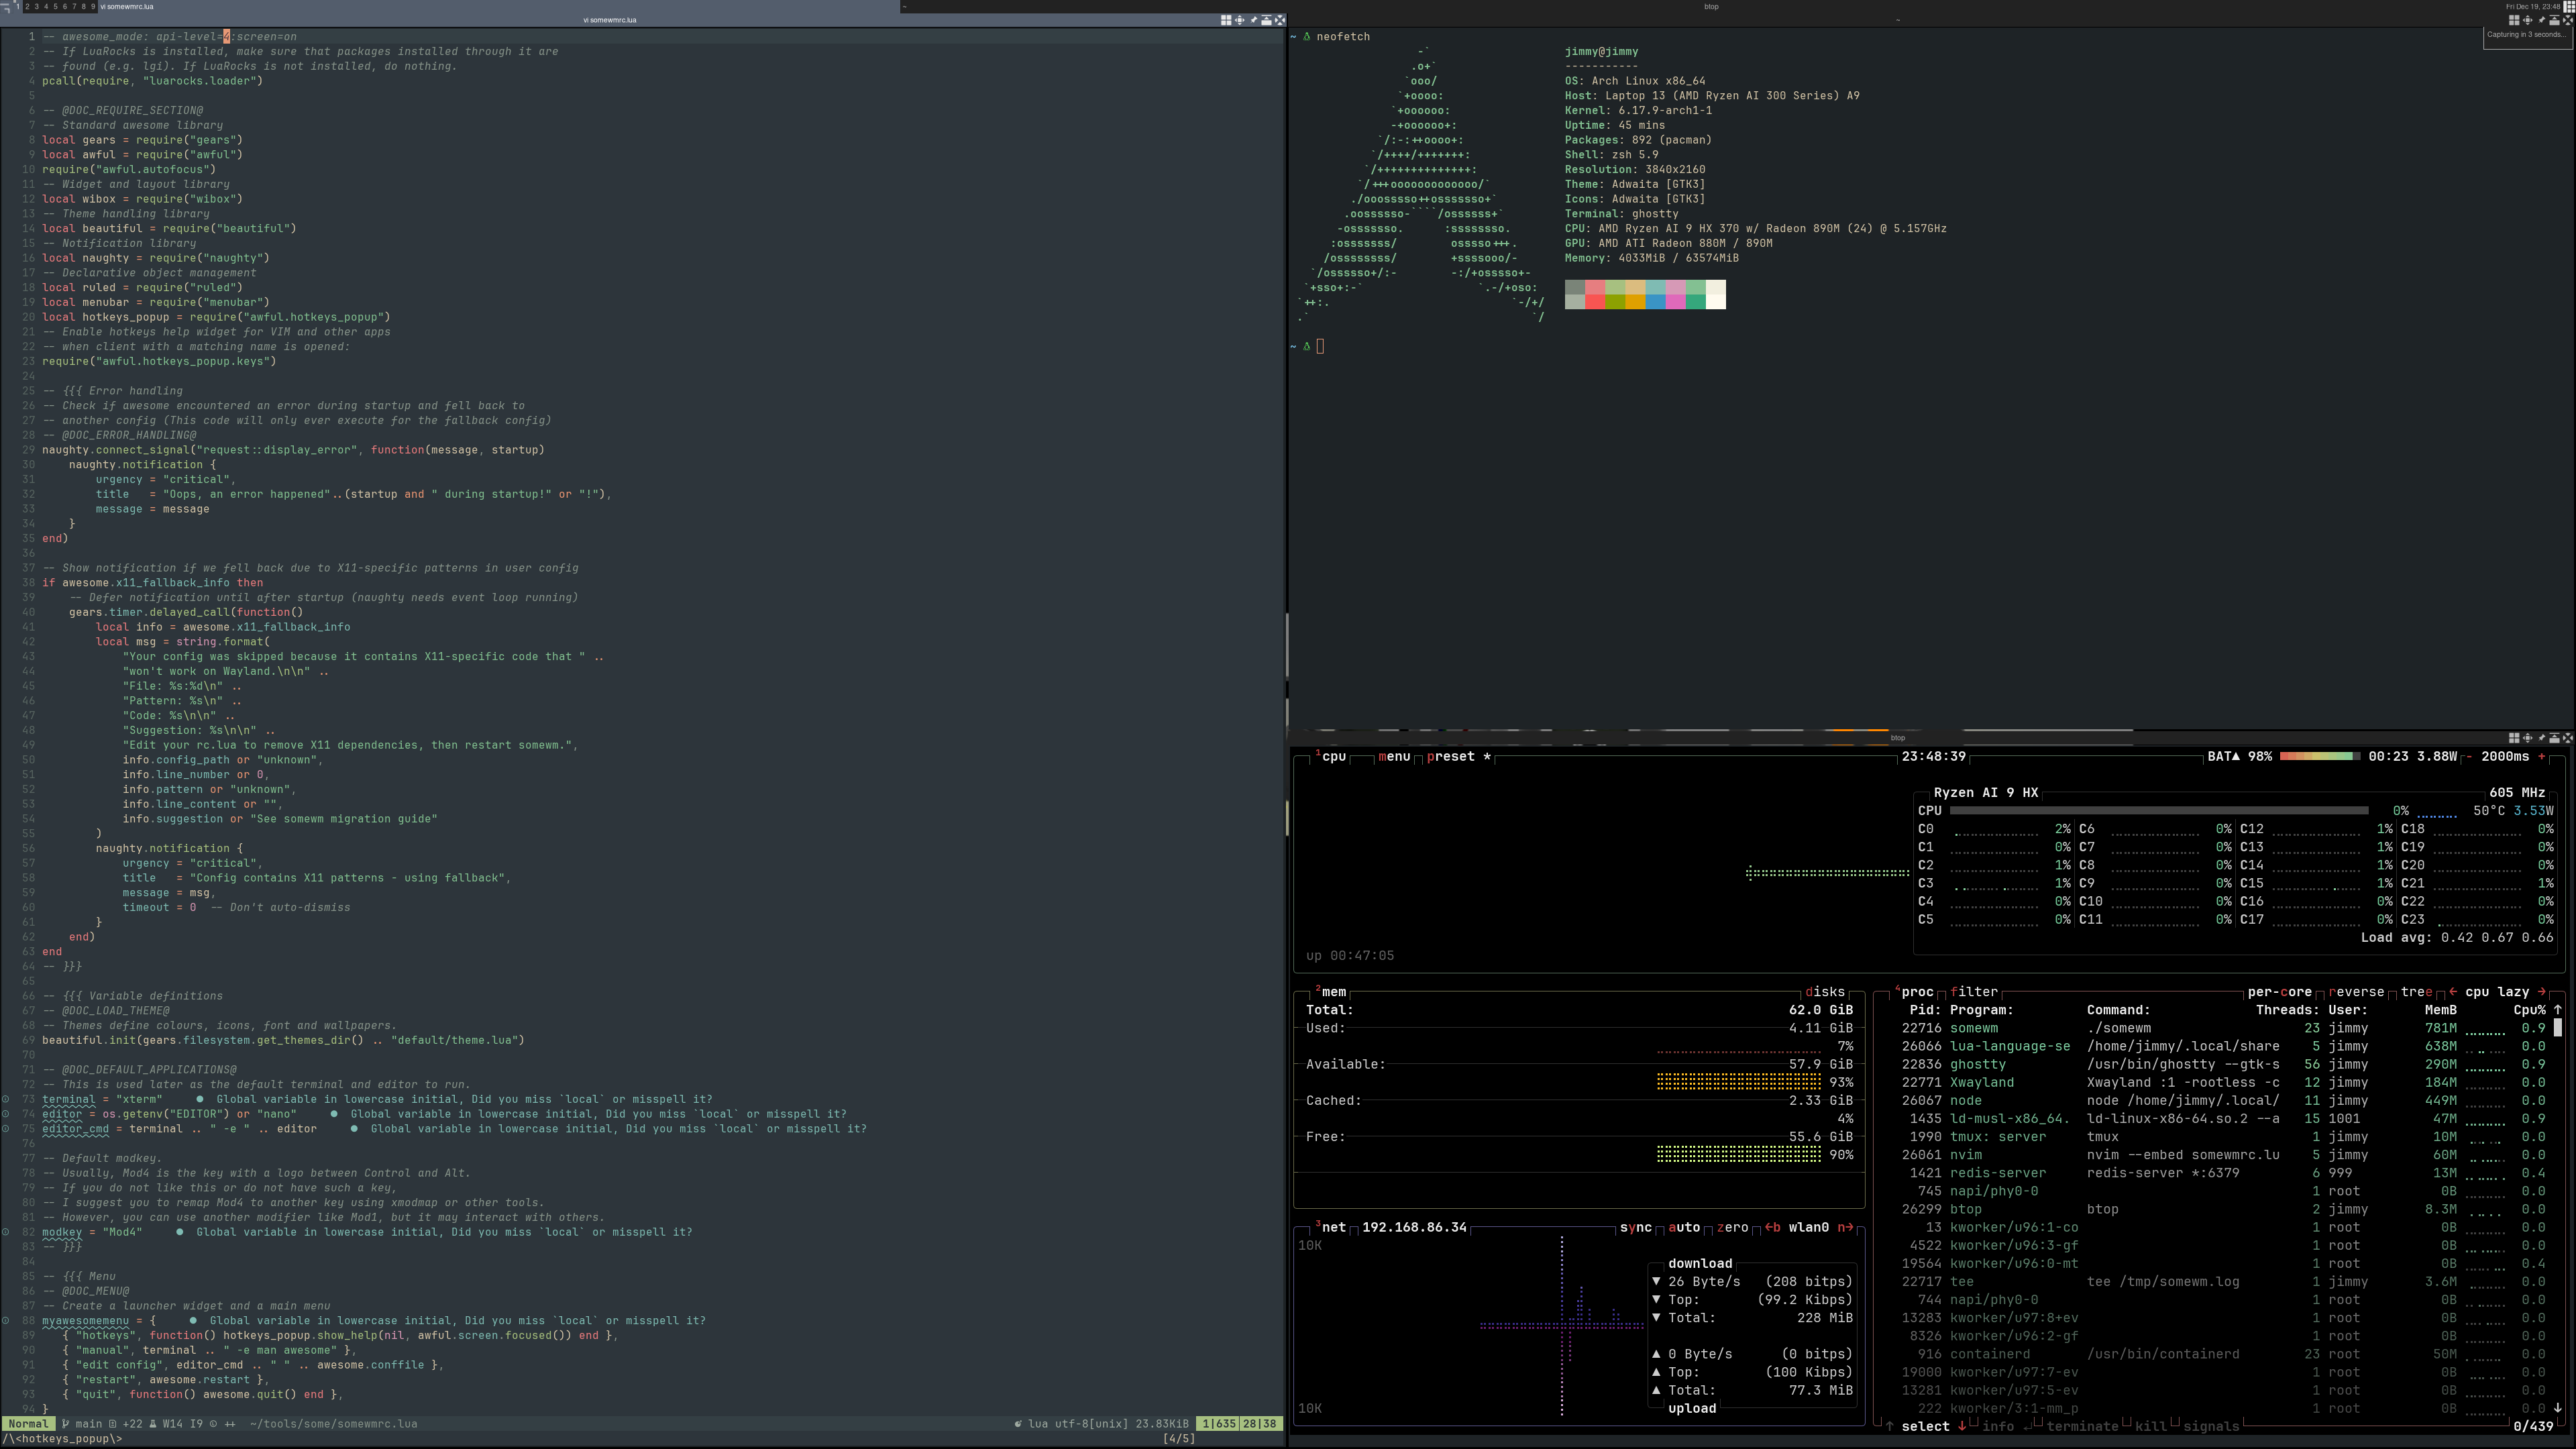This screenshot has width=2576, height=1449.
Task: Switch to workspace tag 2
Action: (x=27, y=6)
